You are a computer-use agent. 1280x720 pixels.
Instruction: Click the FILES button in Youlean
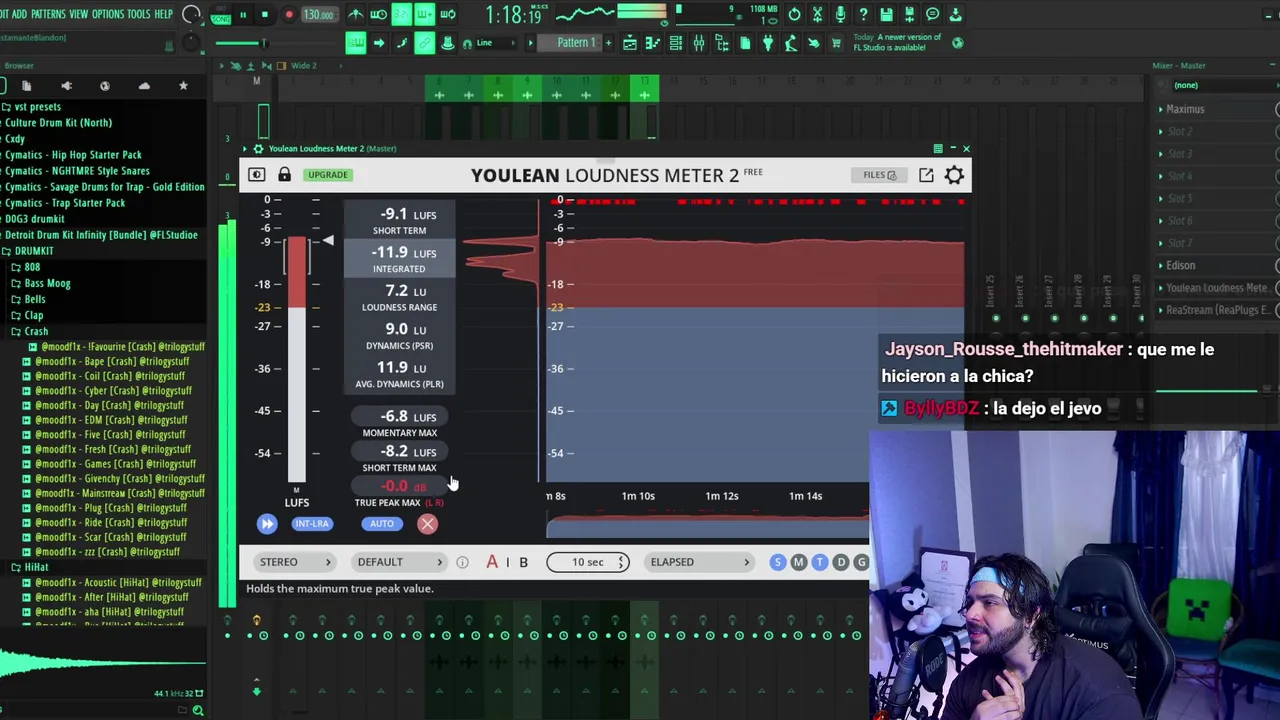pos(880,175)
